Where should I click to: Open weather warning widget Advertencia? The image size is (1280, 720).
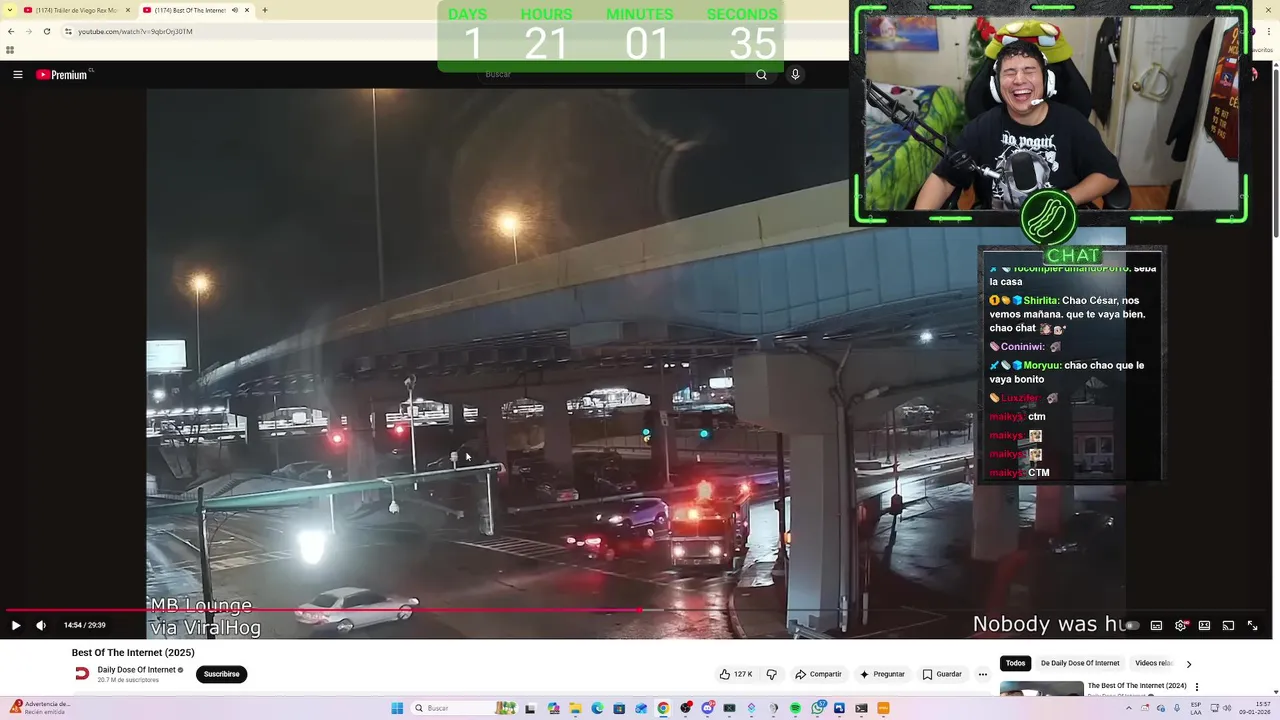point(38,708)
